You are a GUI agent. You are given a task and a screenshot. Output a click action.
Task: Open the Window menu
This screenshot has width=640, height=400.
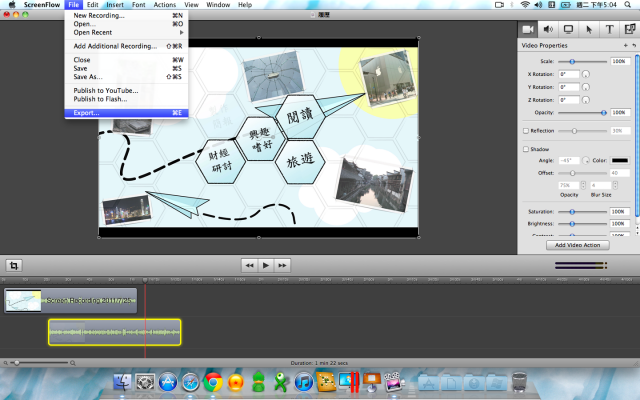point(218,4)
